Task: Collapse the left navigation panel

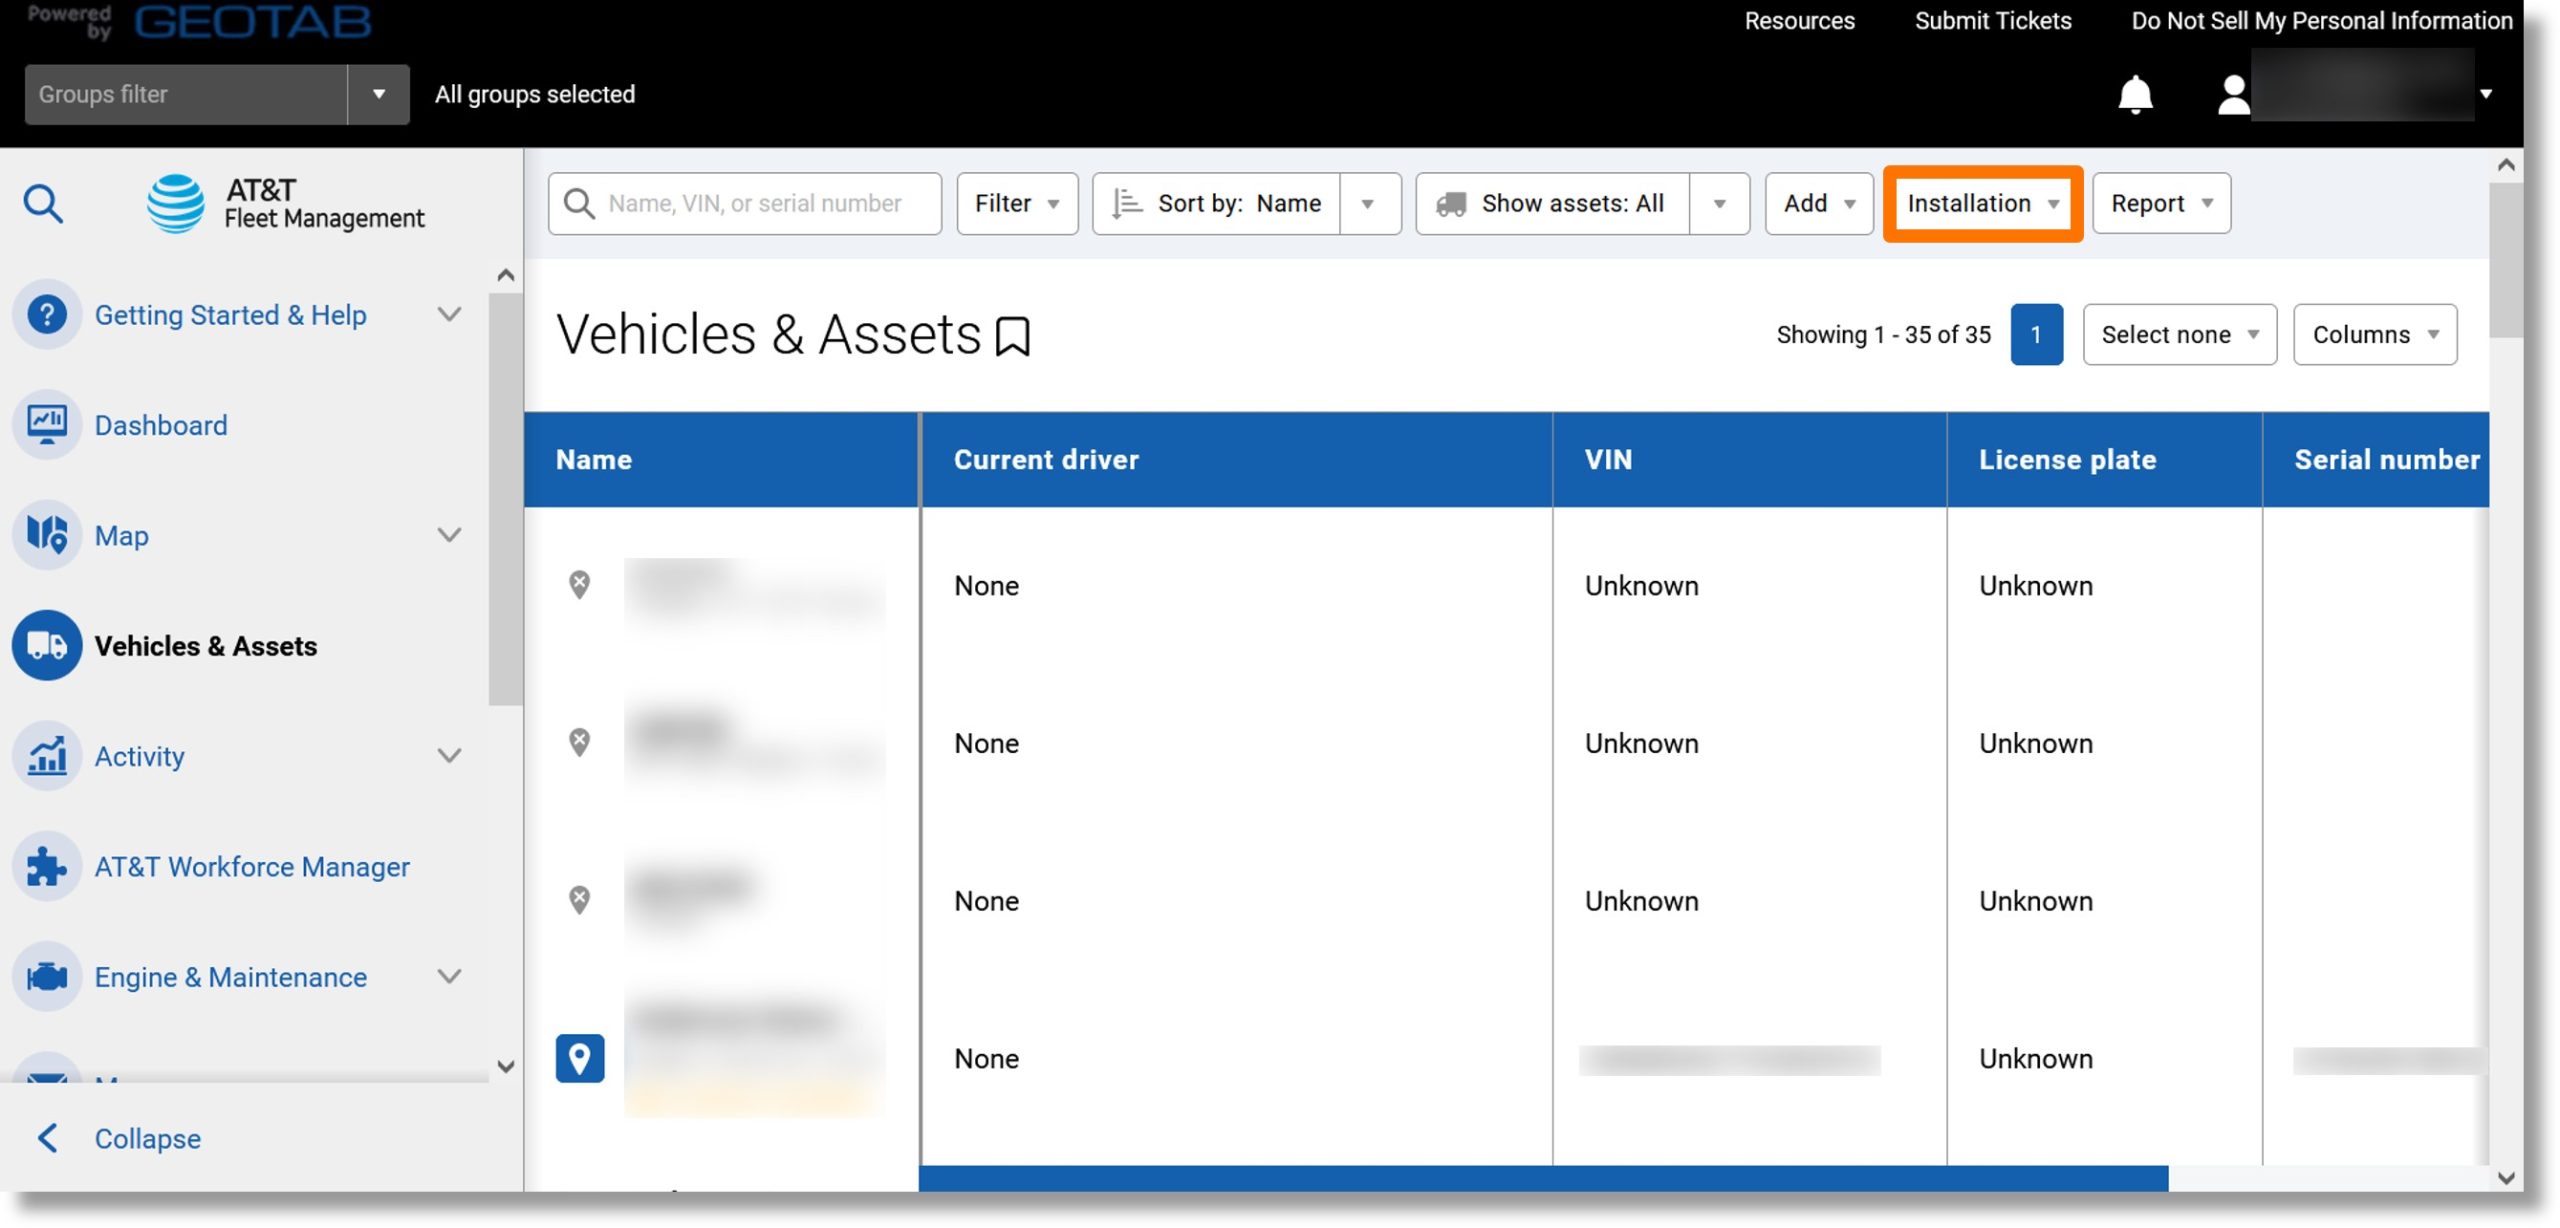Action: (147, 1138)
